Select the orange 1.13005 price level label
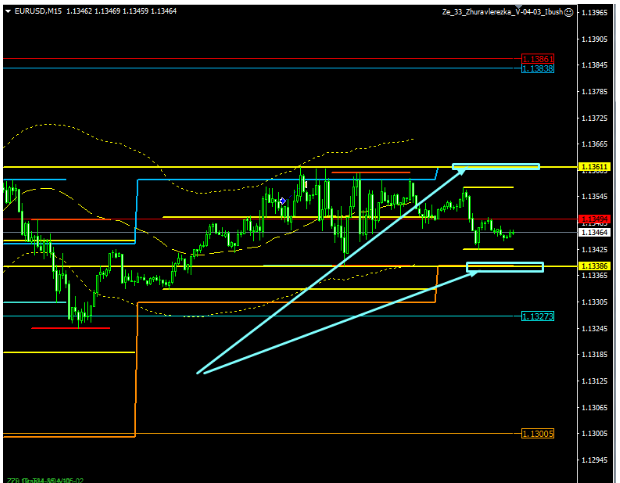Image resolution: width=620 pixels, height=483 pixels. pyautogui.click(x=537, y=434)
